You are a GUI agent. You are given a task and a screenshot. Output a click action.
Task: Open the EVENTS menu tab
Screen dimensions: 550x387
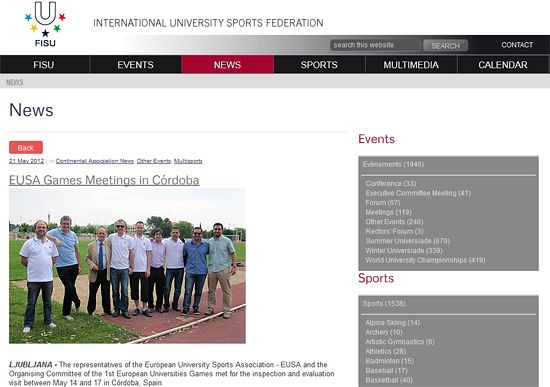(135, 65)
